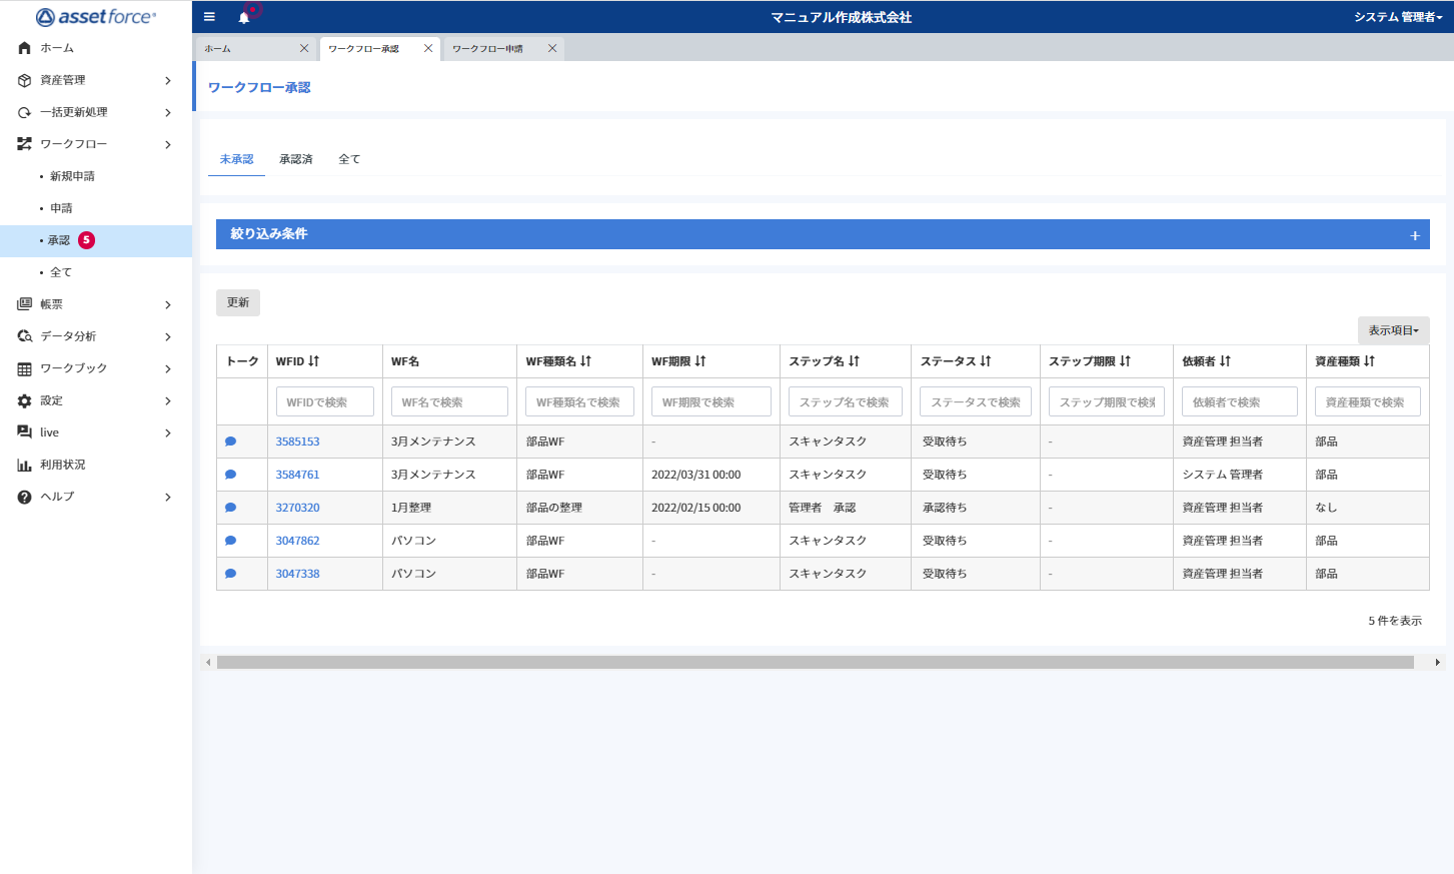
Task: Sort by ステップ期限 column arrows
Action: point(1125,361)
